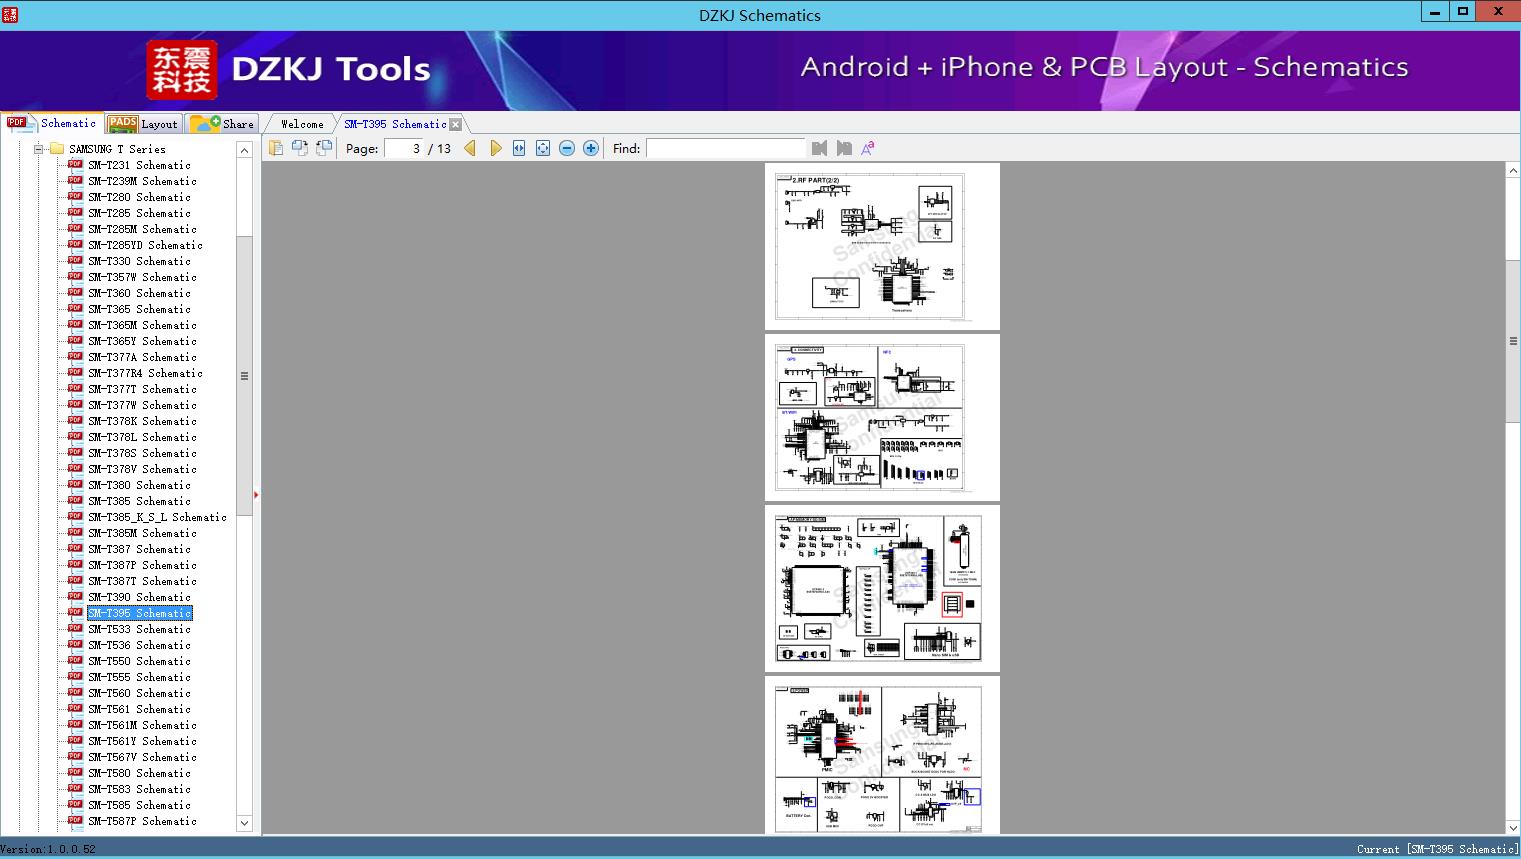Click the Find search text box

tap(725, 148)
